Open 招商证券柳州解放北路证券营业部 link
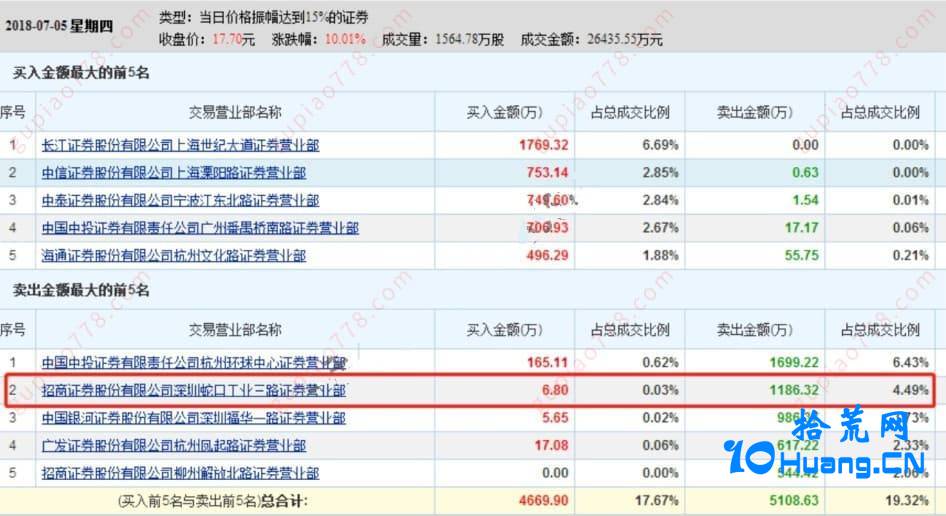This screenshot has height=516, width=946. coord(180,473)
